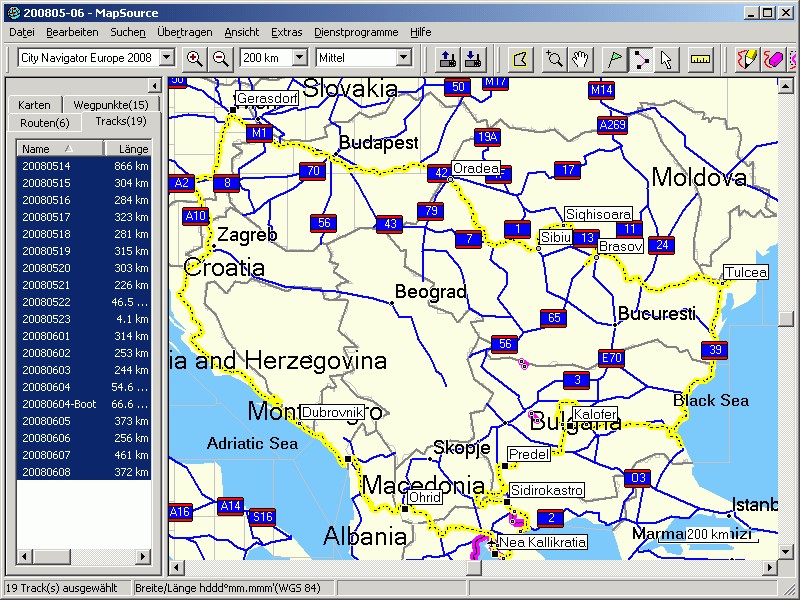
Task: Click the map scroll left arrow
Action: 177,567
